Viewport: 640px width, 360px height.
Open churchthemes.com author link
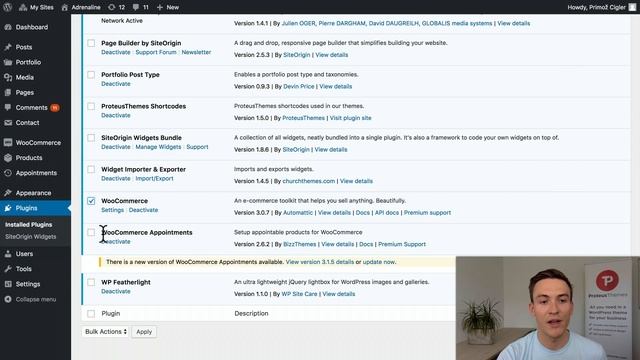[309, 181]
